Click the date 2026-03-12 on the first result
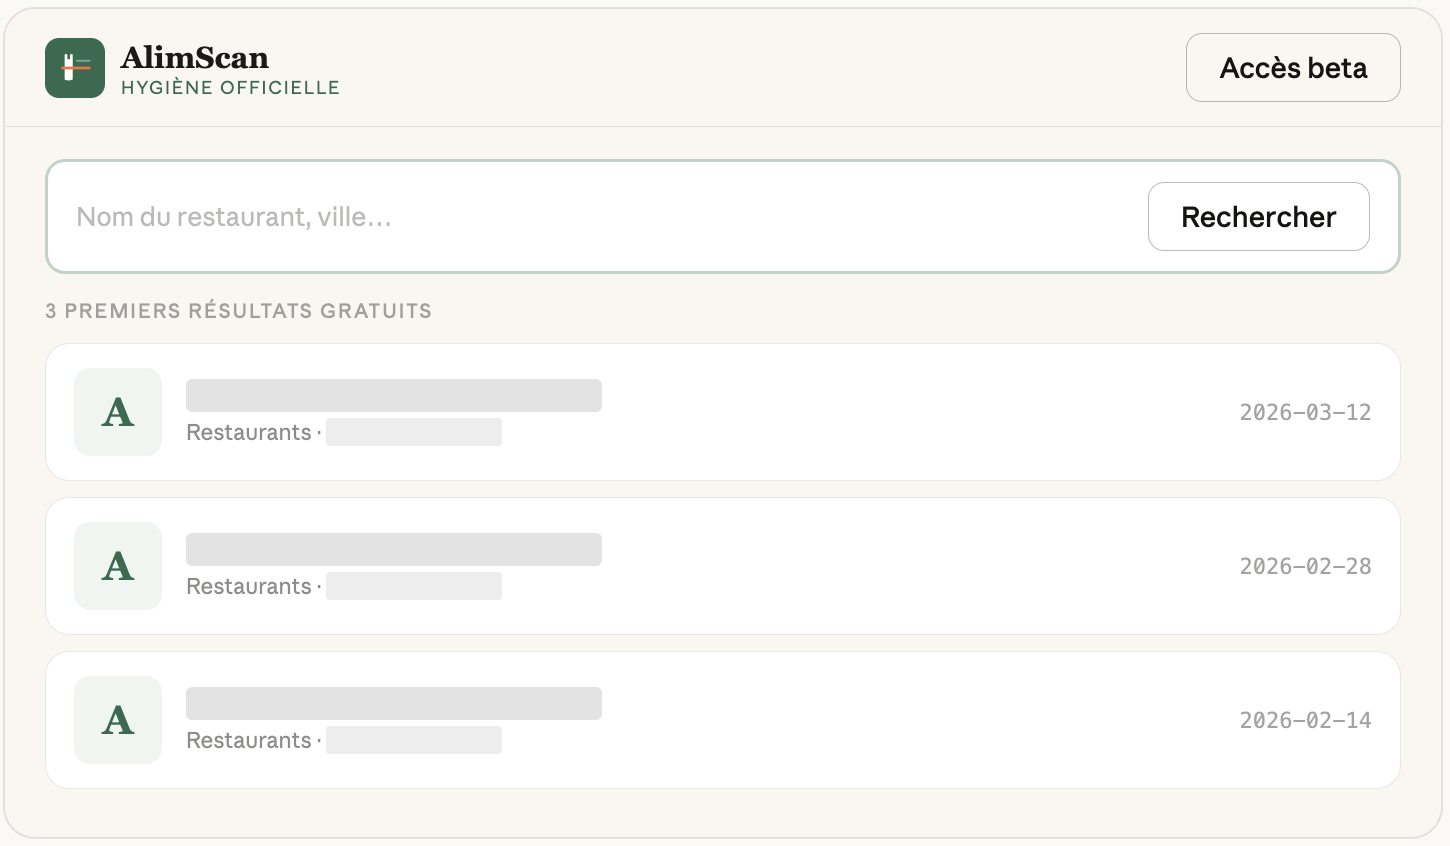1450x846 pixels. point(1305,411)
